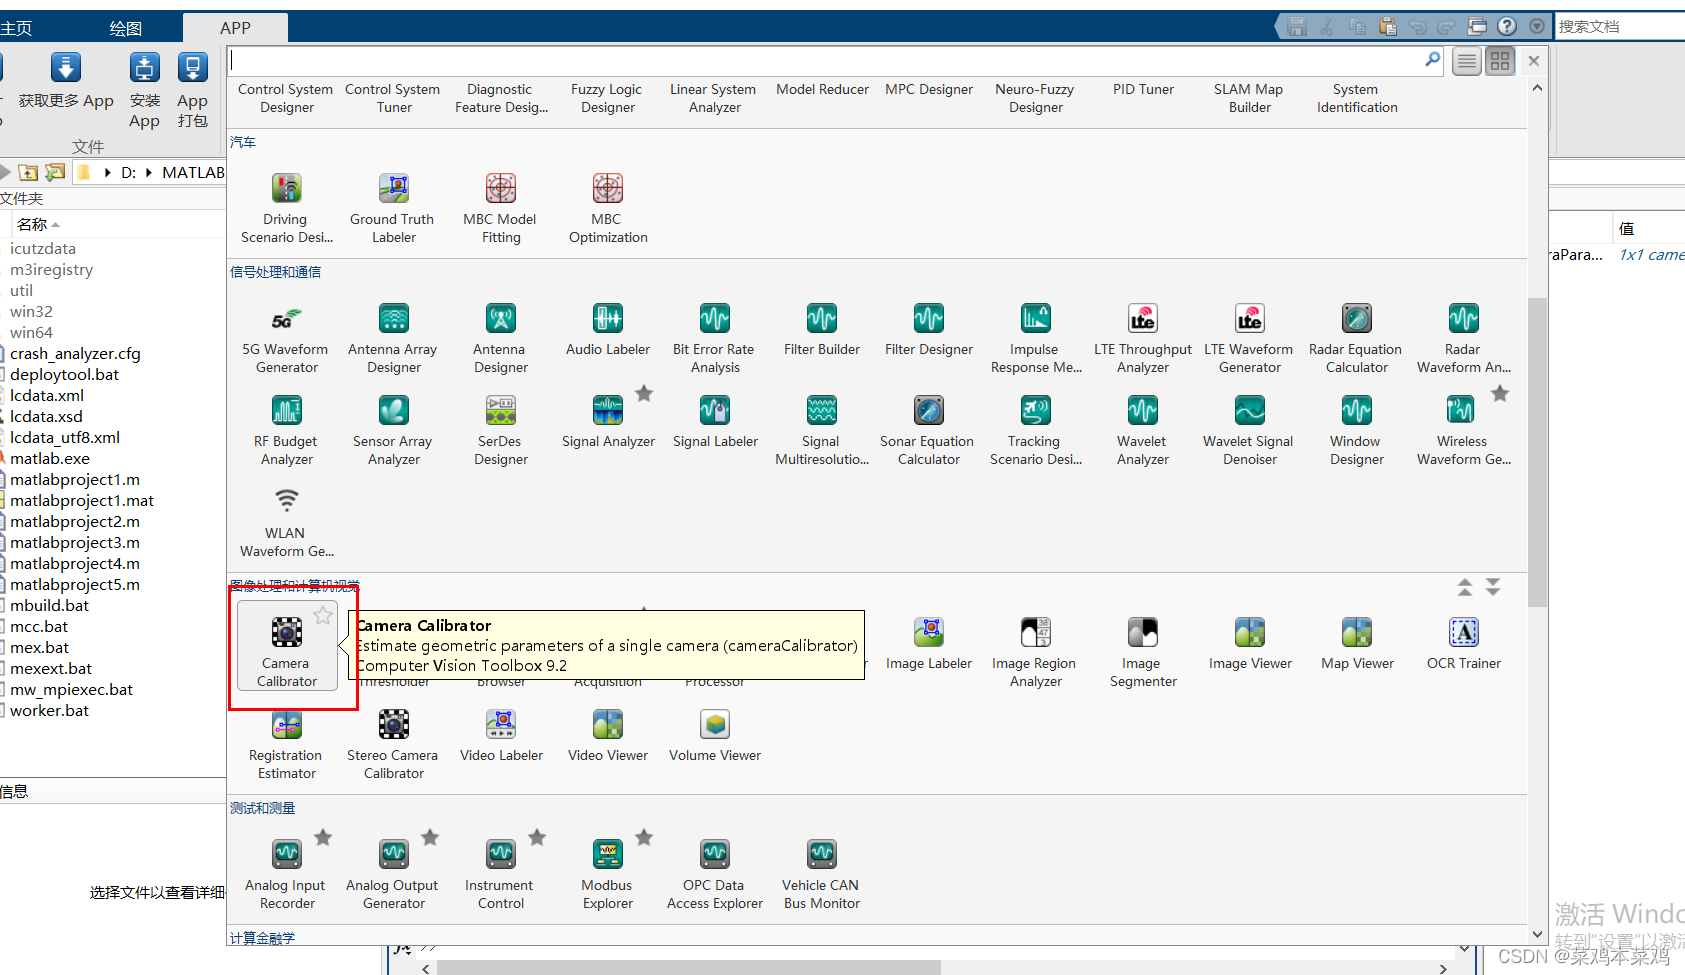Open Volume Viewer app
This screenshot has width=1685, height=975.
tap(715, 736)
